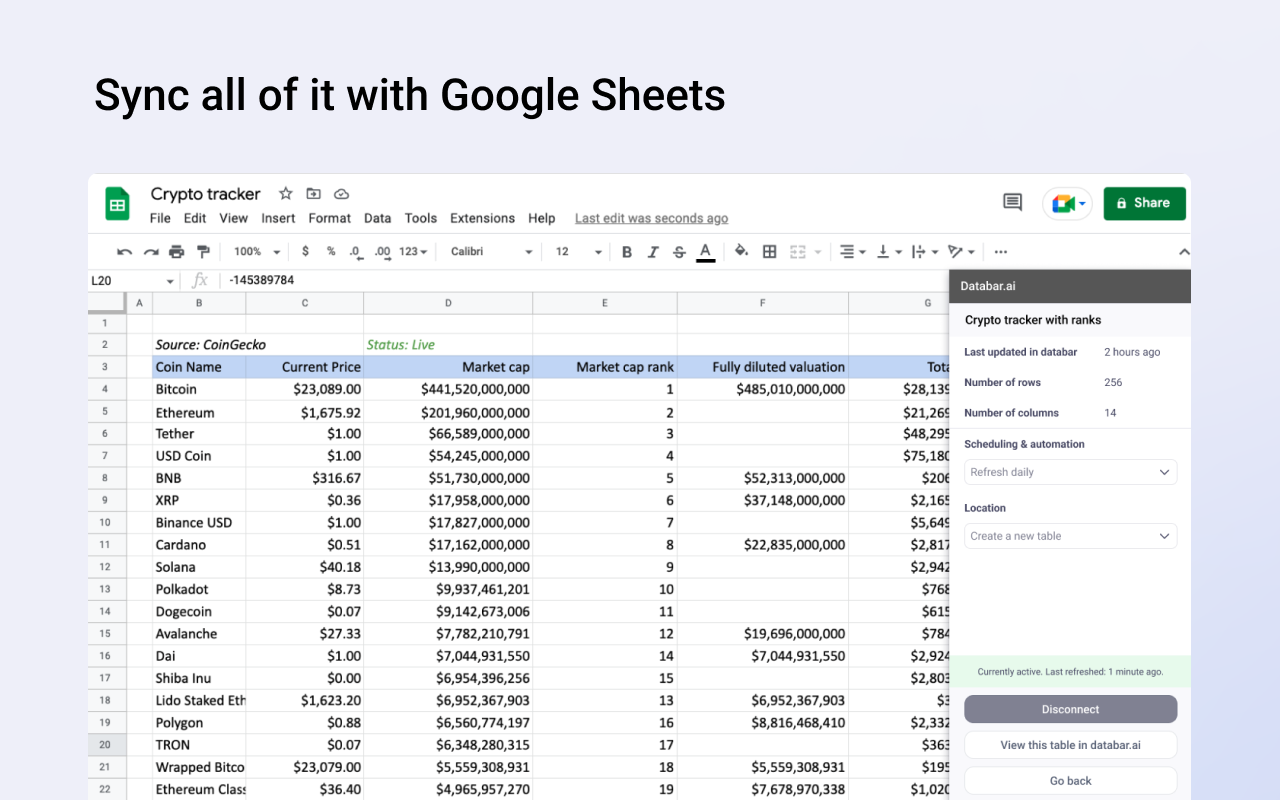This screenshot has height=800, width=1280.
Task: Click the Disconnect button
Action: coord(1070,709)
